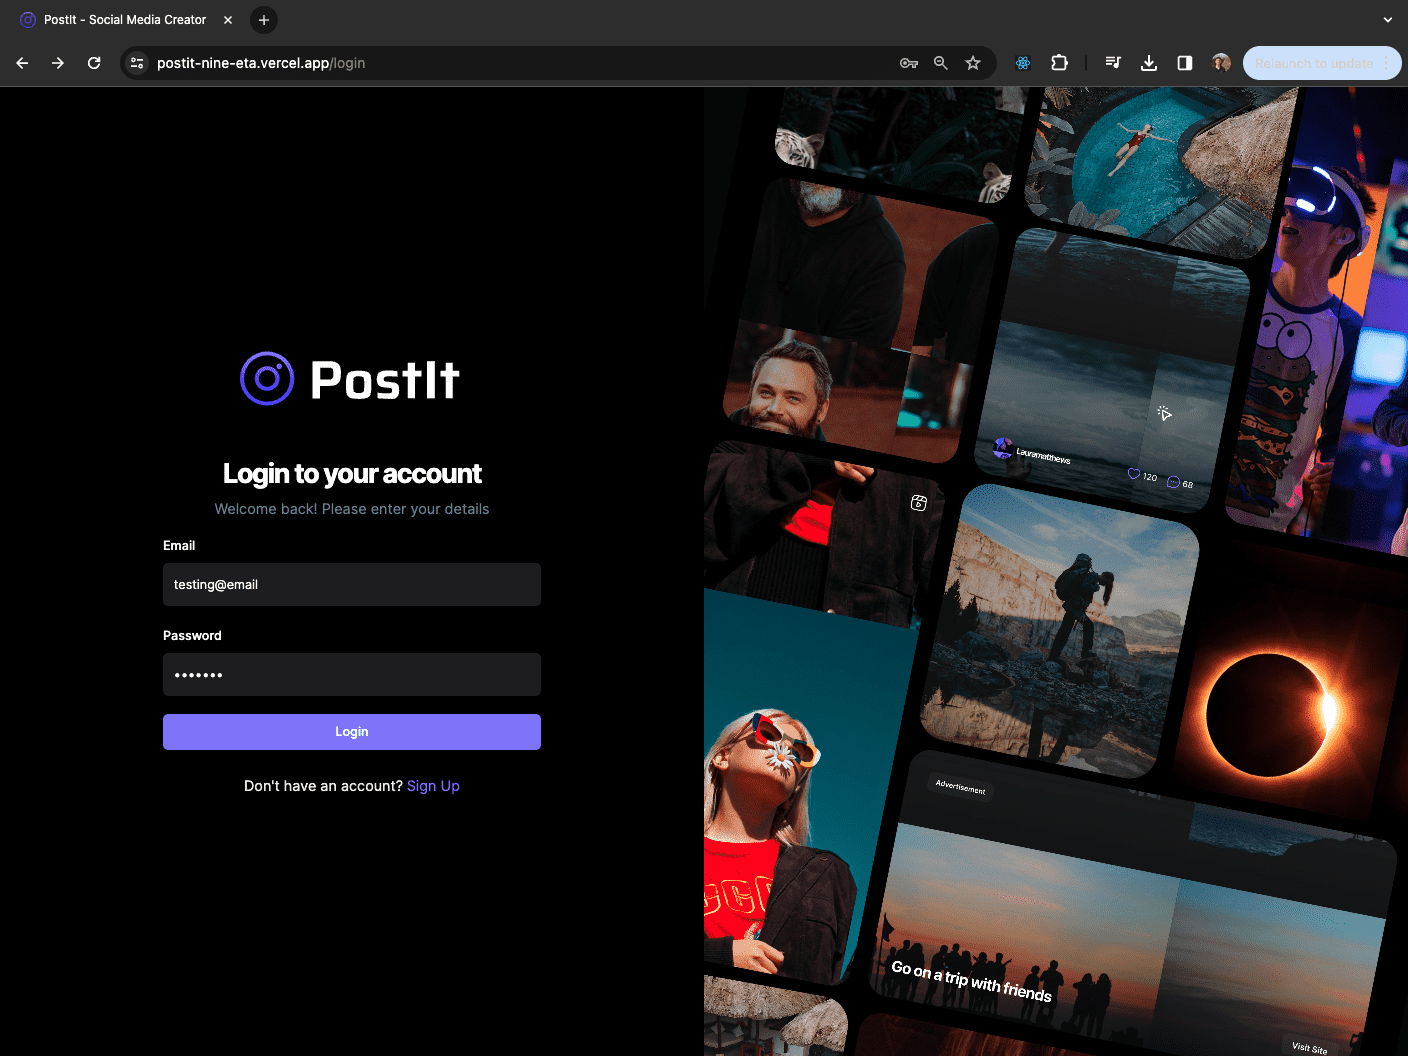
Task: Open a new browser tab
Action: click(264, 20)
